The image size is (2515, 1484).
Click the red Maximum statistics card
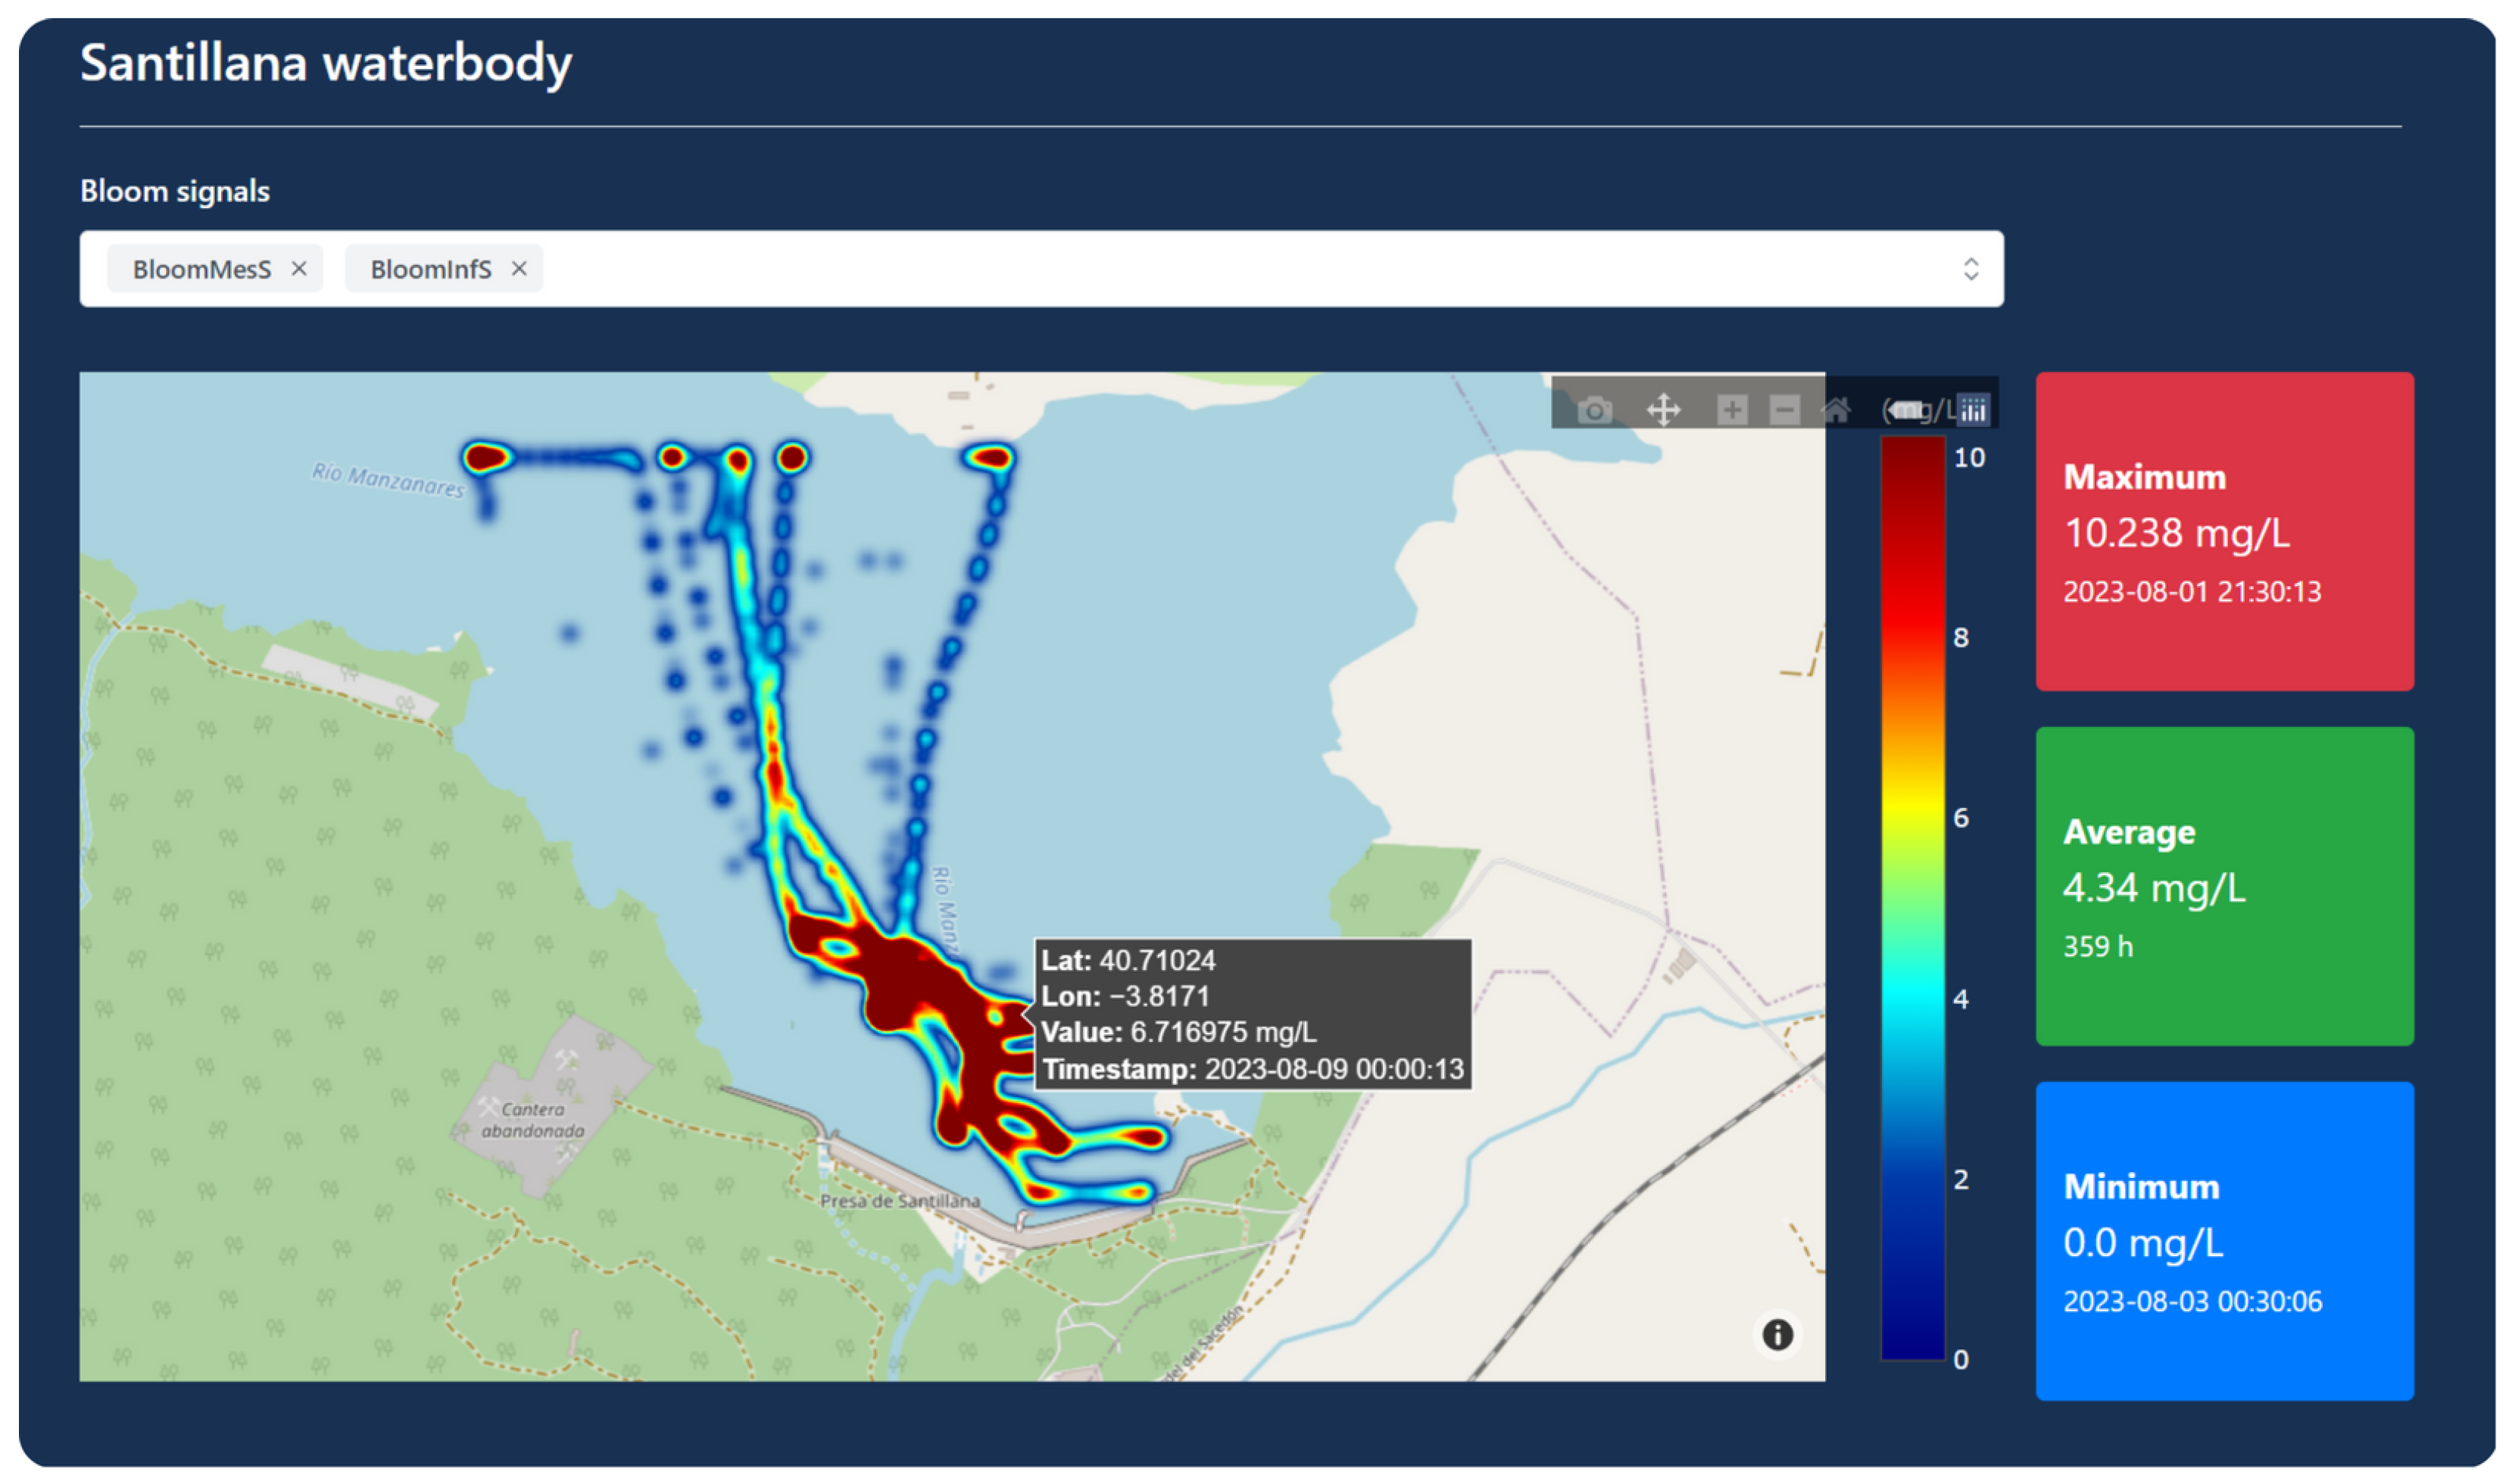click(2224, 531)
